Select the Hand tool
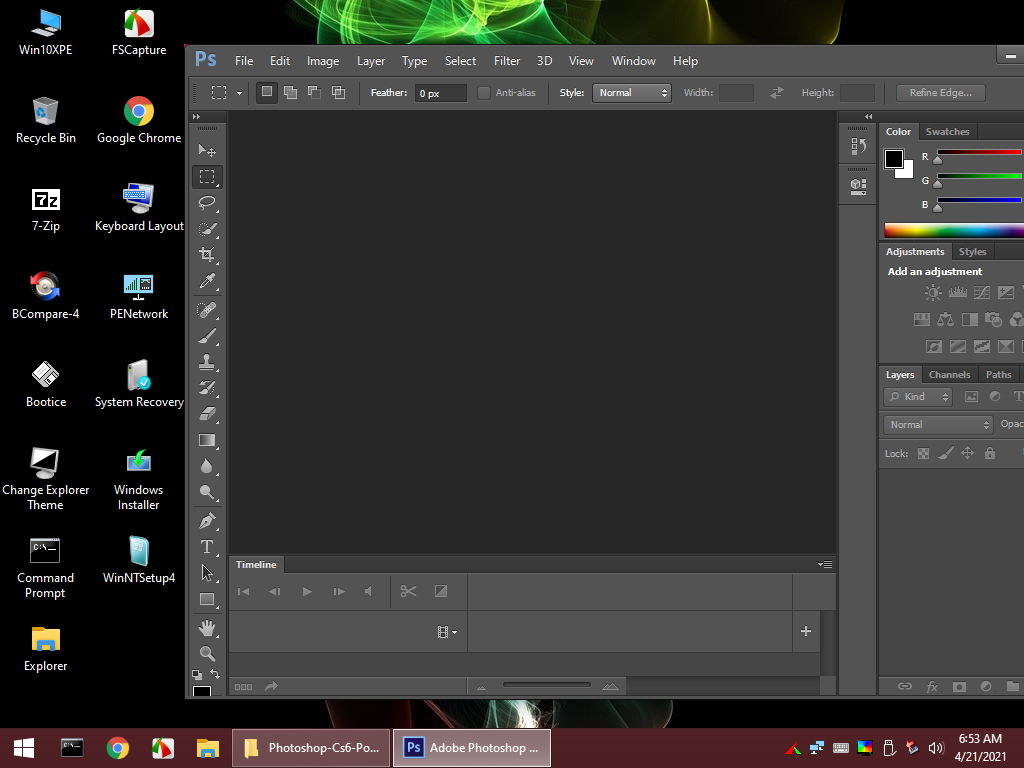Screen dimensions: 1024x768 coord(207,628)
